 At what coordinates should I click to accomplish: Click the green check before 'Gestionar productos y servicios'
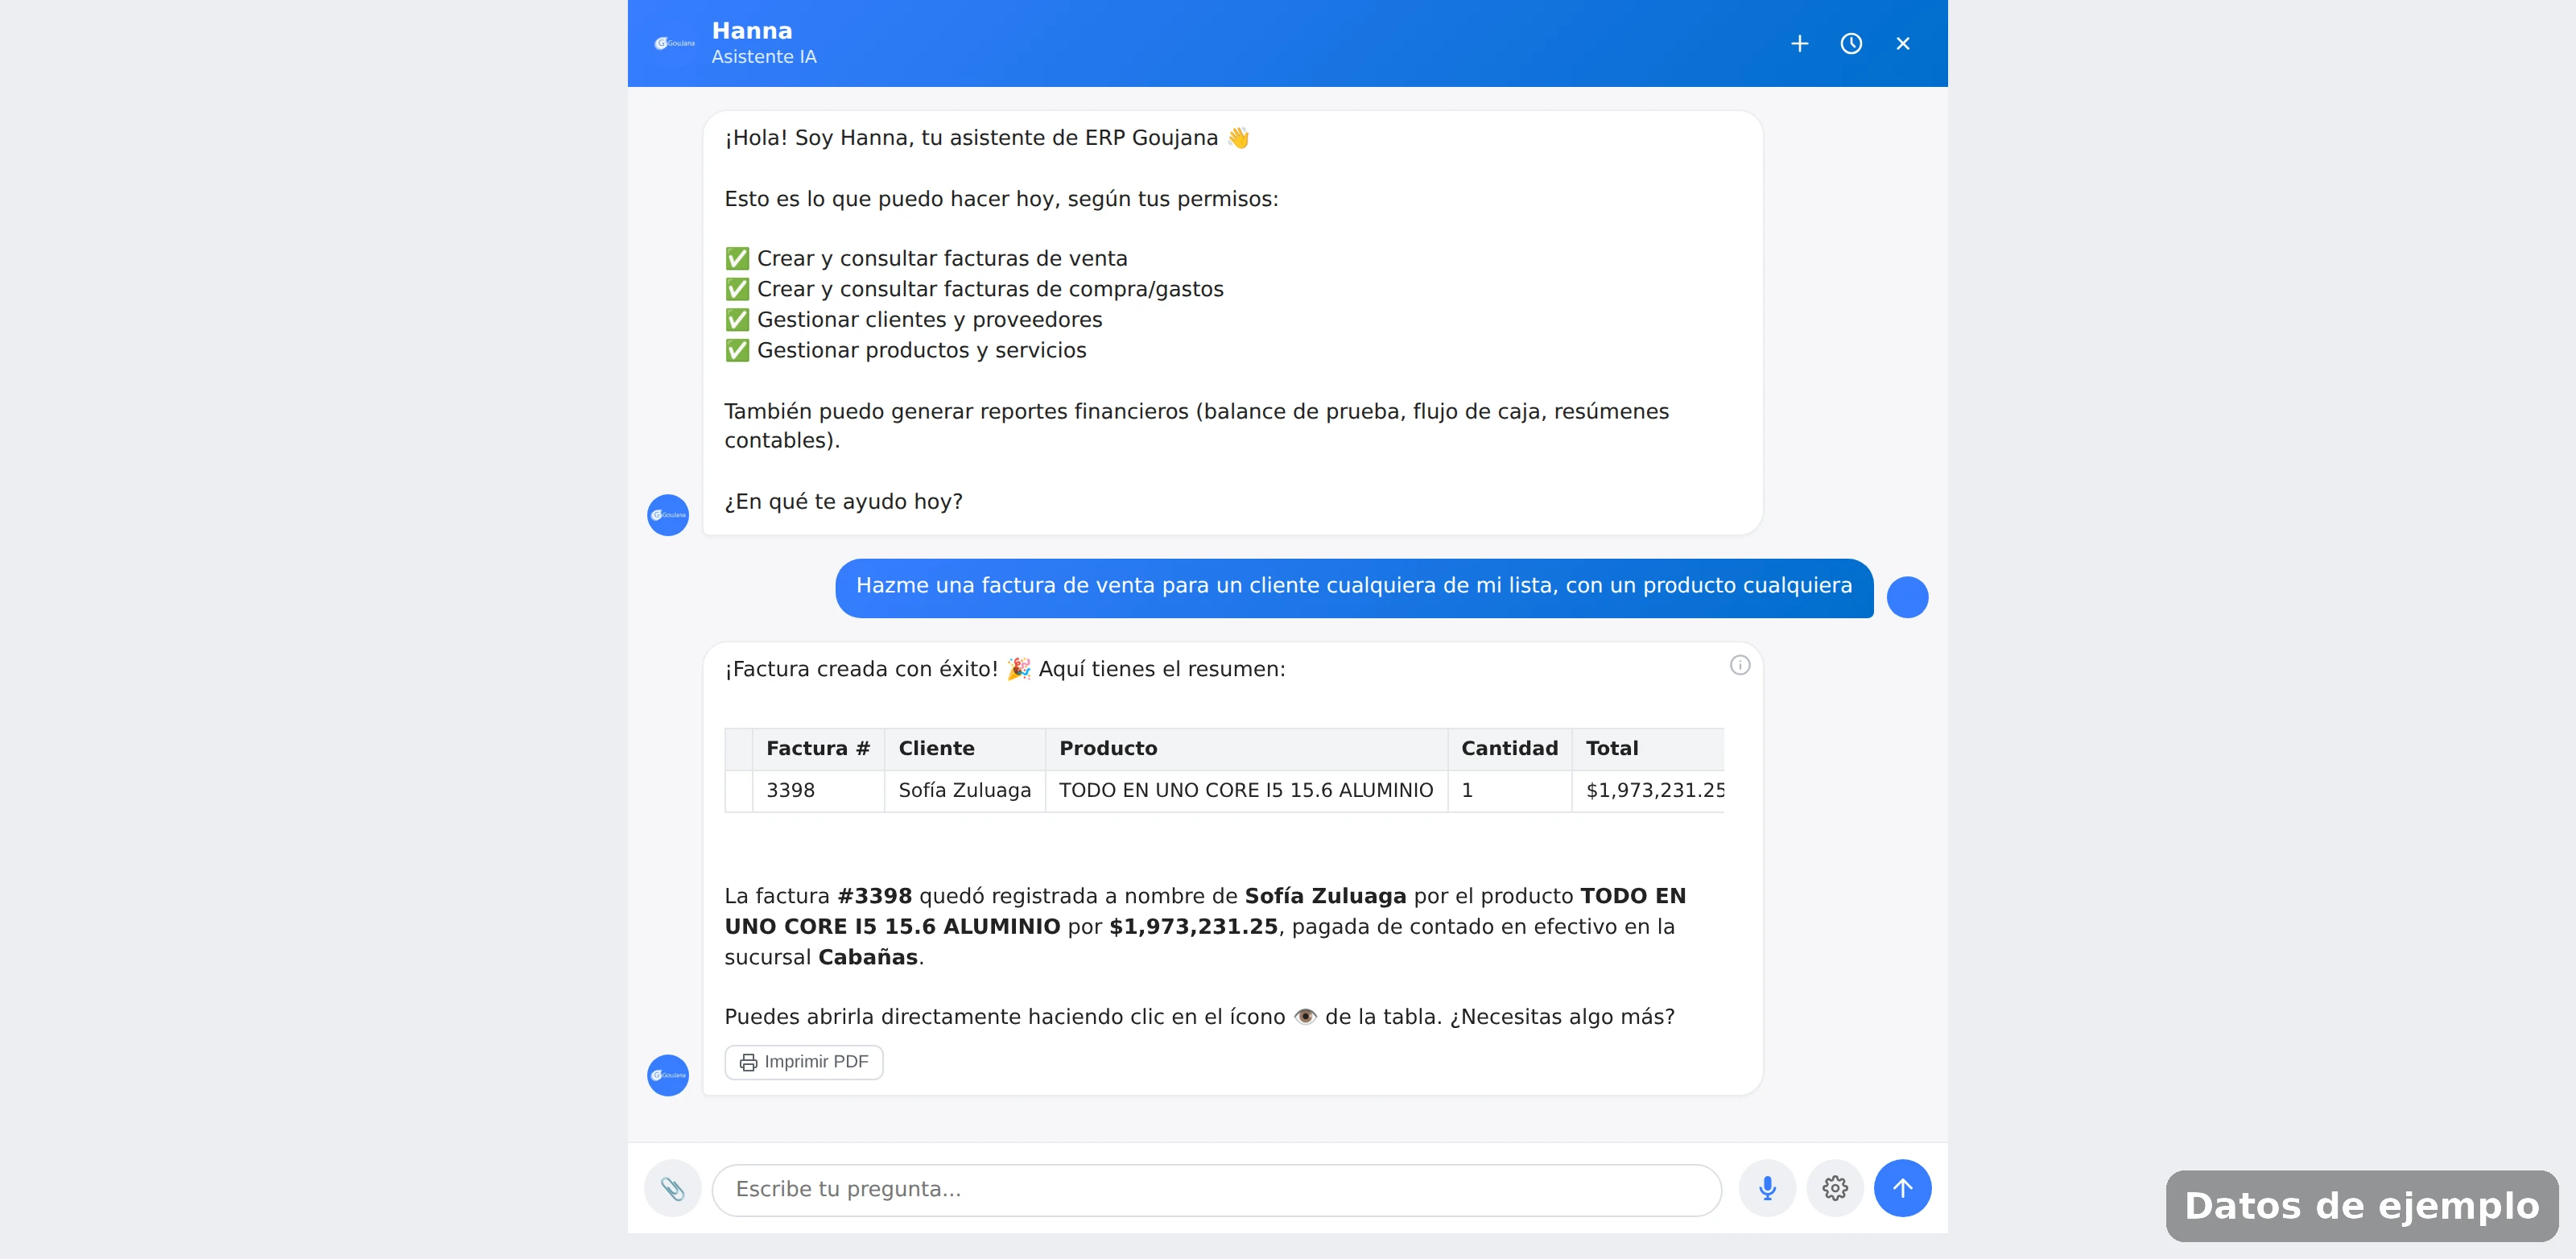[x=737, y=350]
